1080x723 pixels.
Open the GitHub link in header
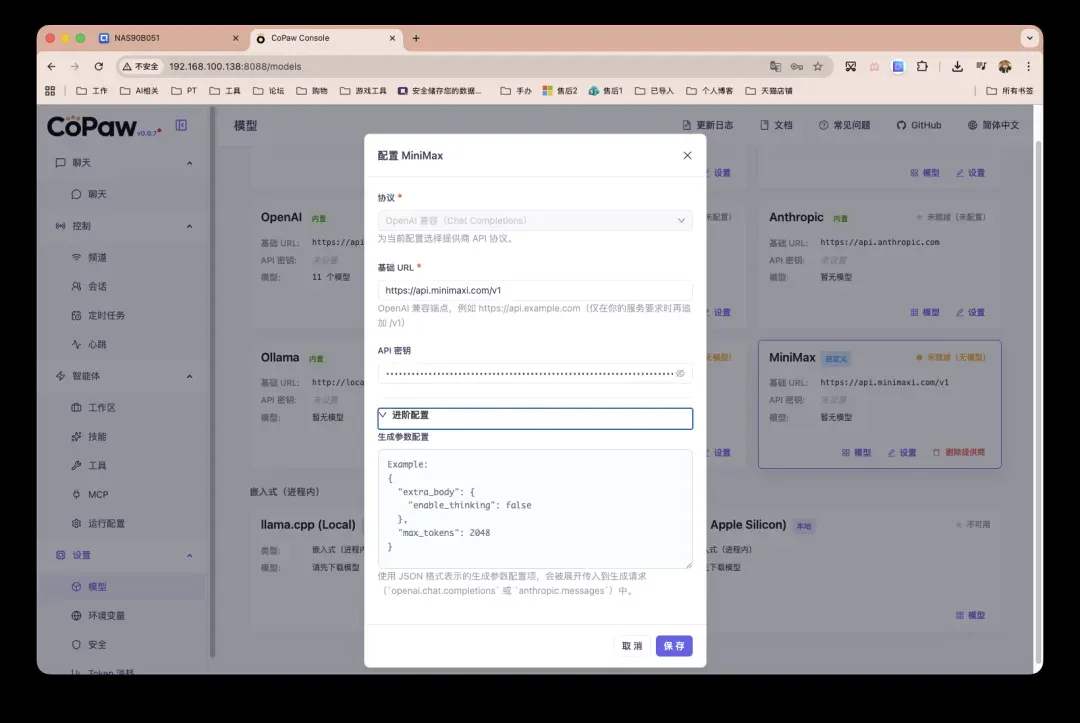[x=918, y=125]
